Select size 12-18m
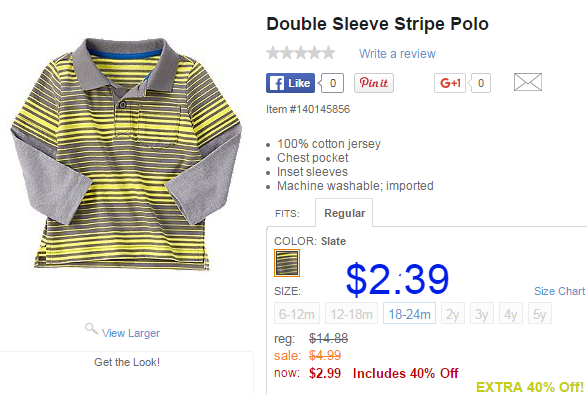587x395 pixels. (x=352, y=313)
